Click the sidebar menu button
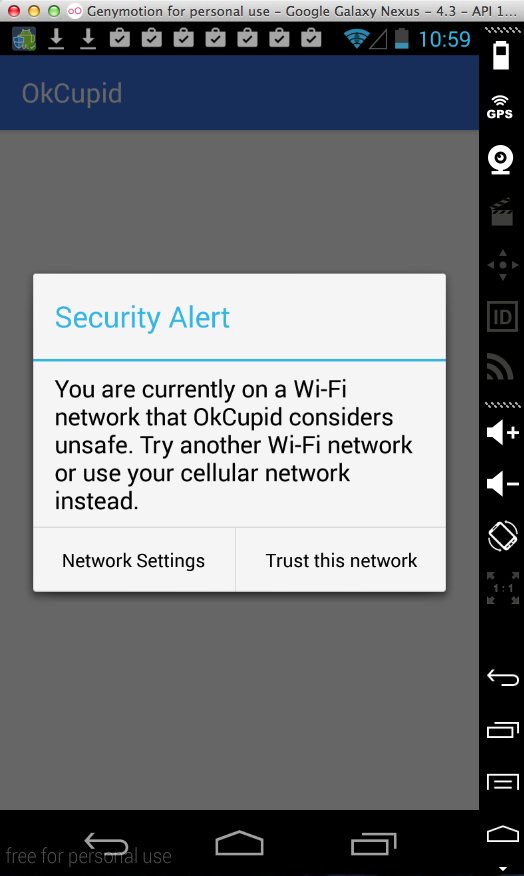The image size is (524, 876). (503, 782)
